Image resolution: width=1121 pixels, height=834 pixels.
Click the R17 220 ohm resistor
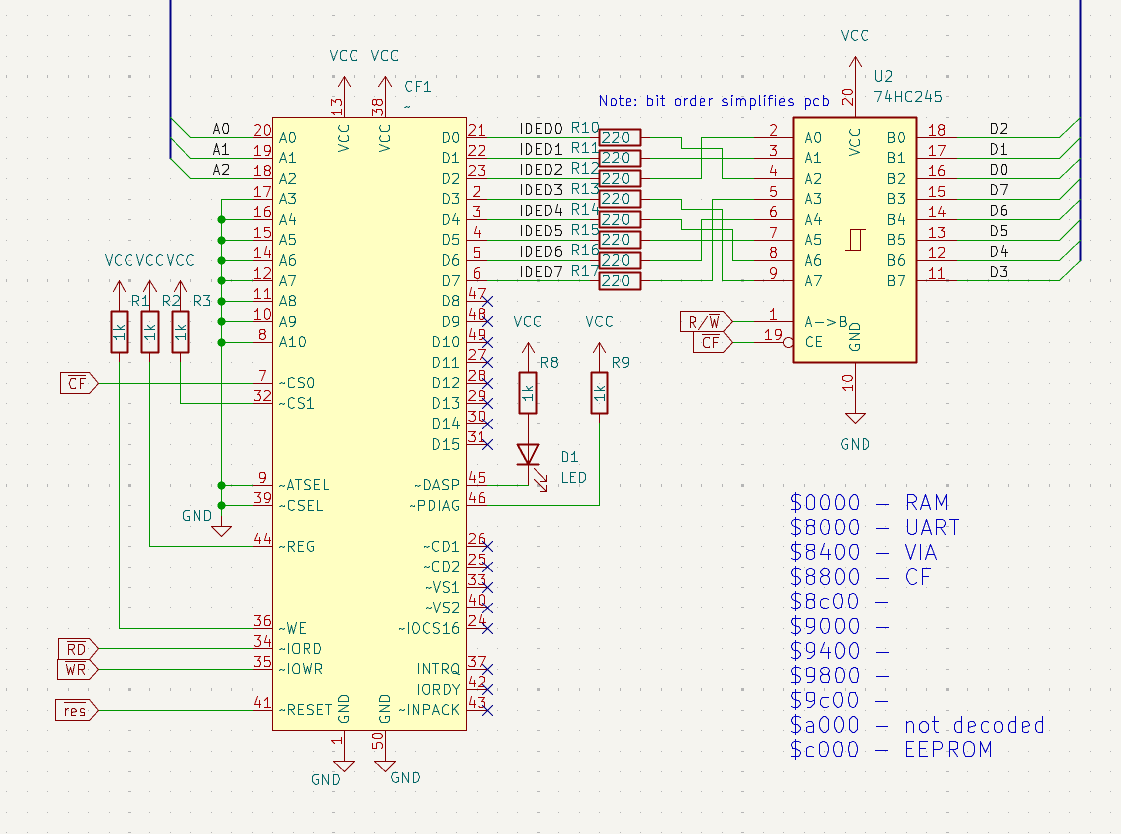point(619,281)
